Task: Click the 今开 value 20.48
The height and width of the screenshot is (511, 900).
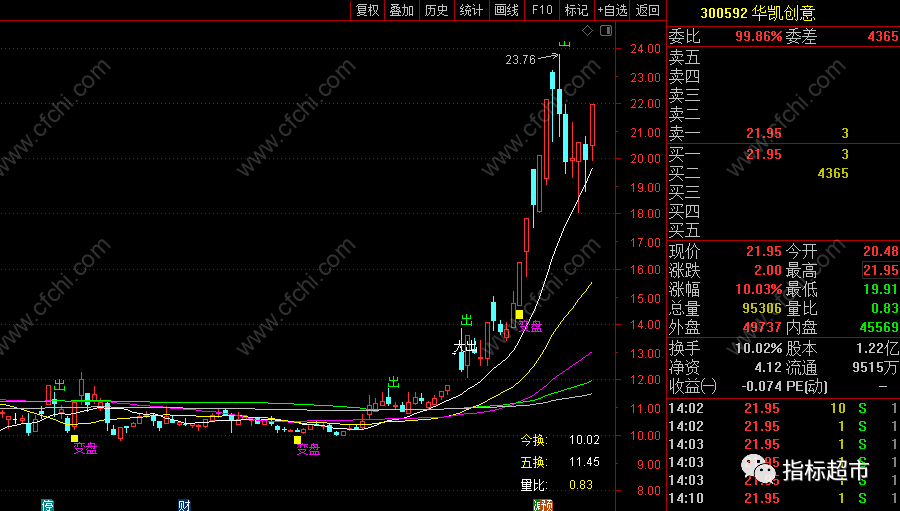Action: pos(881,251)
